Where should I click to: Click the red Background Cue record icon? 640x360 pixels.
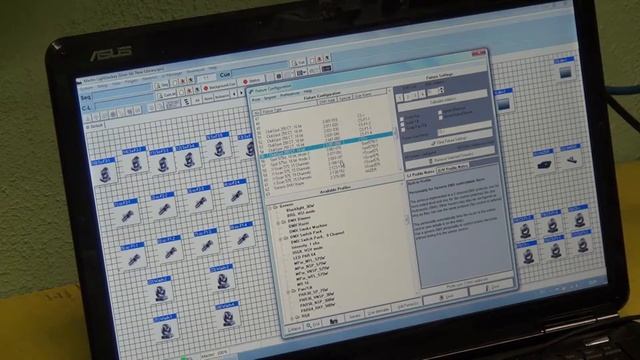tap(206, 88)
